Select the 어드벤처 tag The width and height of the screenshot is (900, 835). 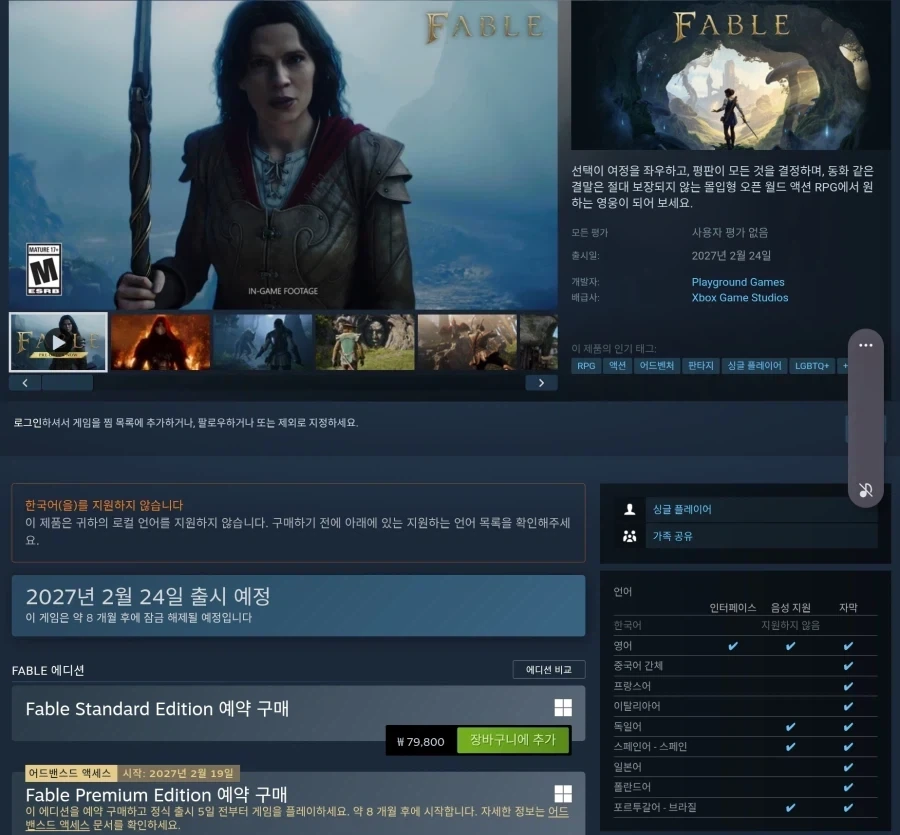pyautogui.click(x=657, y=366)
